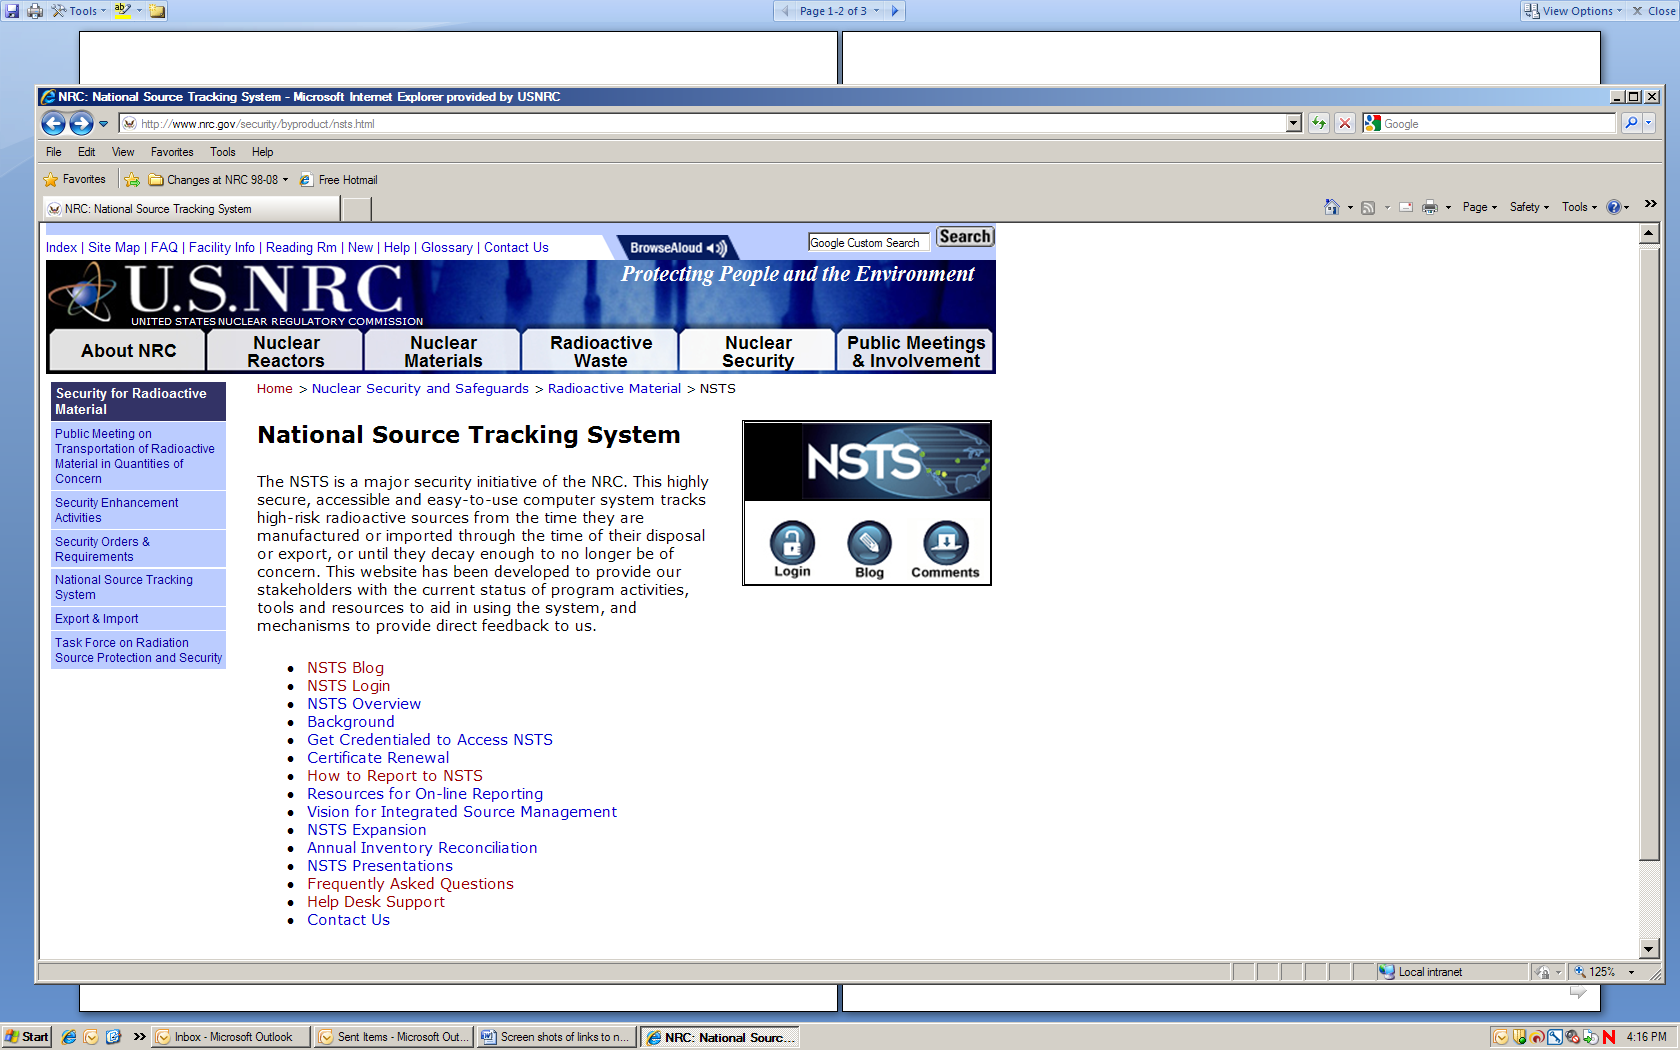Click the RSS feeds icon in command bar
Screen dimensions: 1680x1050
pyautogui.click(x=1368, y=207)
